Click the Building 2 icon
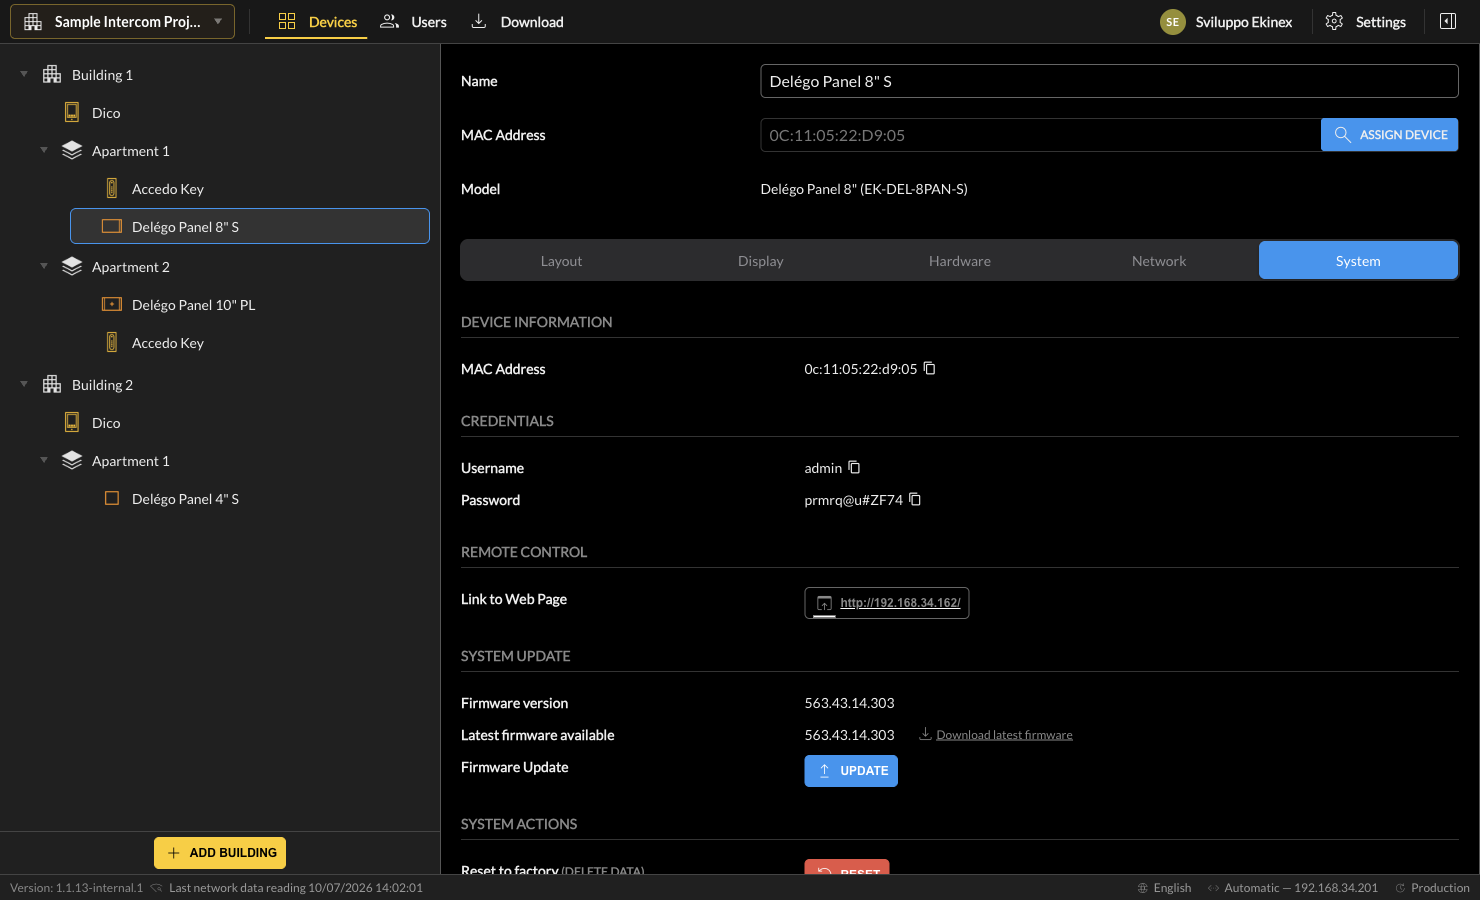This screenshot has width=1480, height=900. (x=52, y=384)
